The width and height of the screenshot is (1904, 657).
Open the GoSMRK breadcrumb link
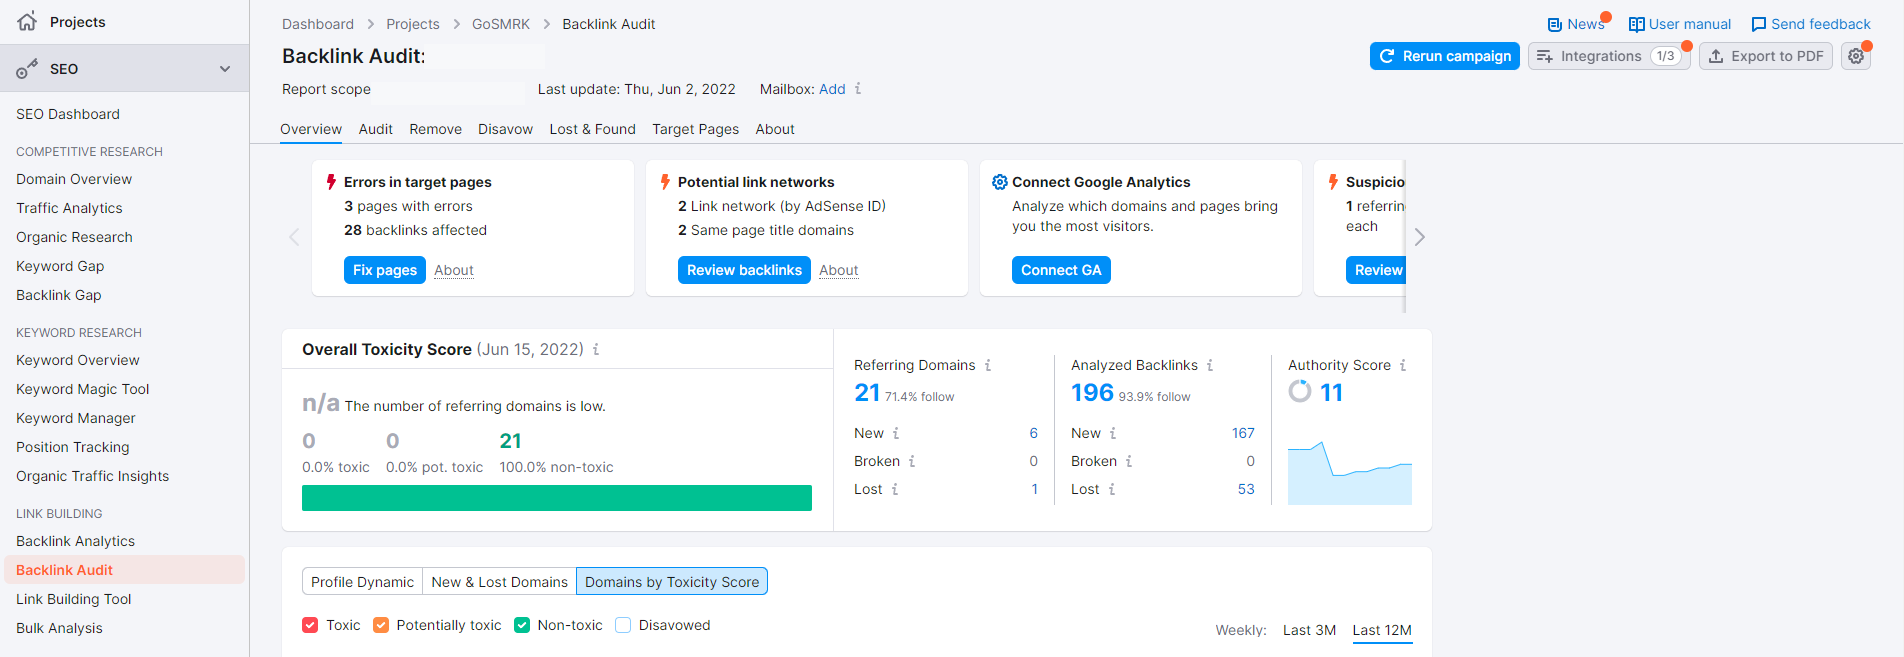click(x=501, y=24)
